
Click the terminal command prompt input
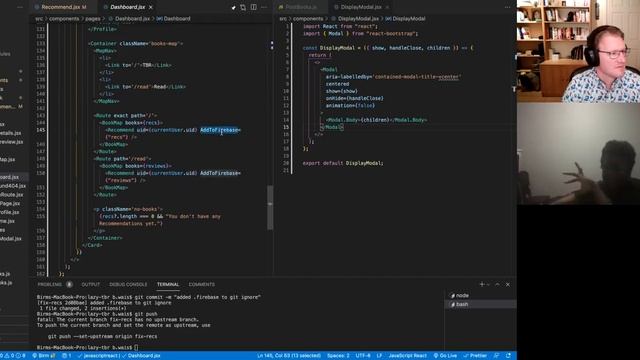tap(136, 347)
